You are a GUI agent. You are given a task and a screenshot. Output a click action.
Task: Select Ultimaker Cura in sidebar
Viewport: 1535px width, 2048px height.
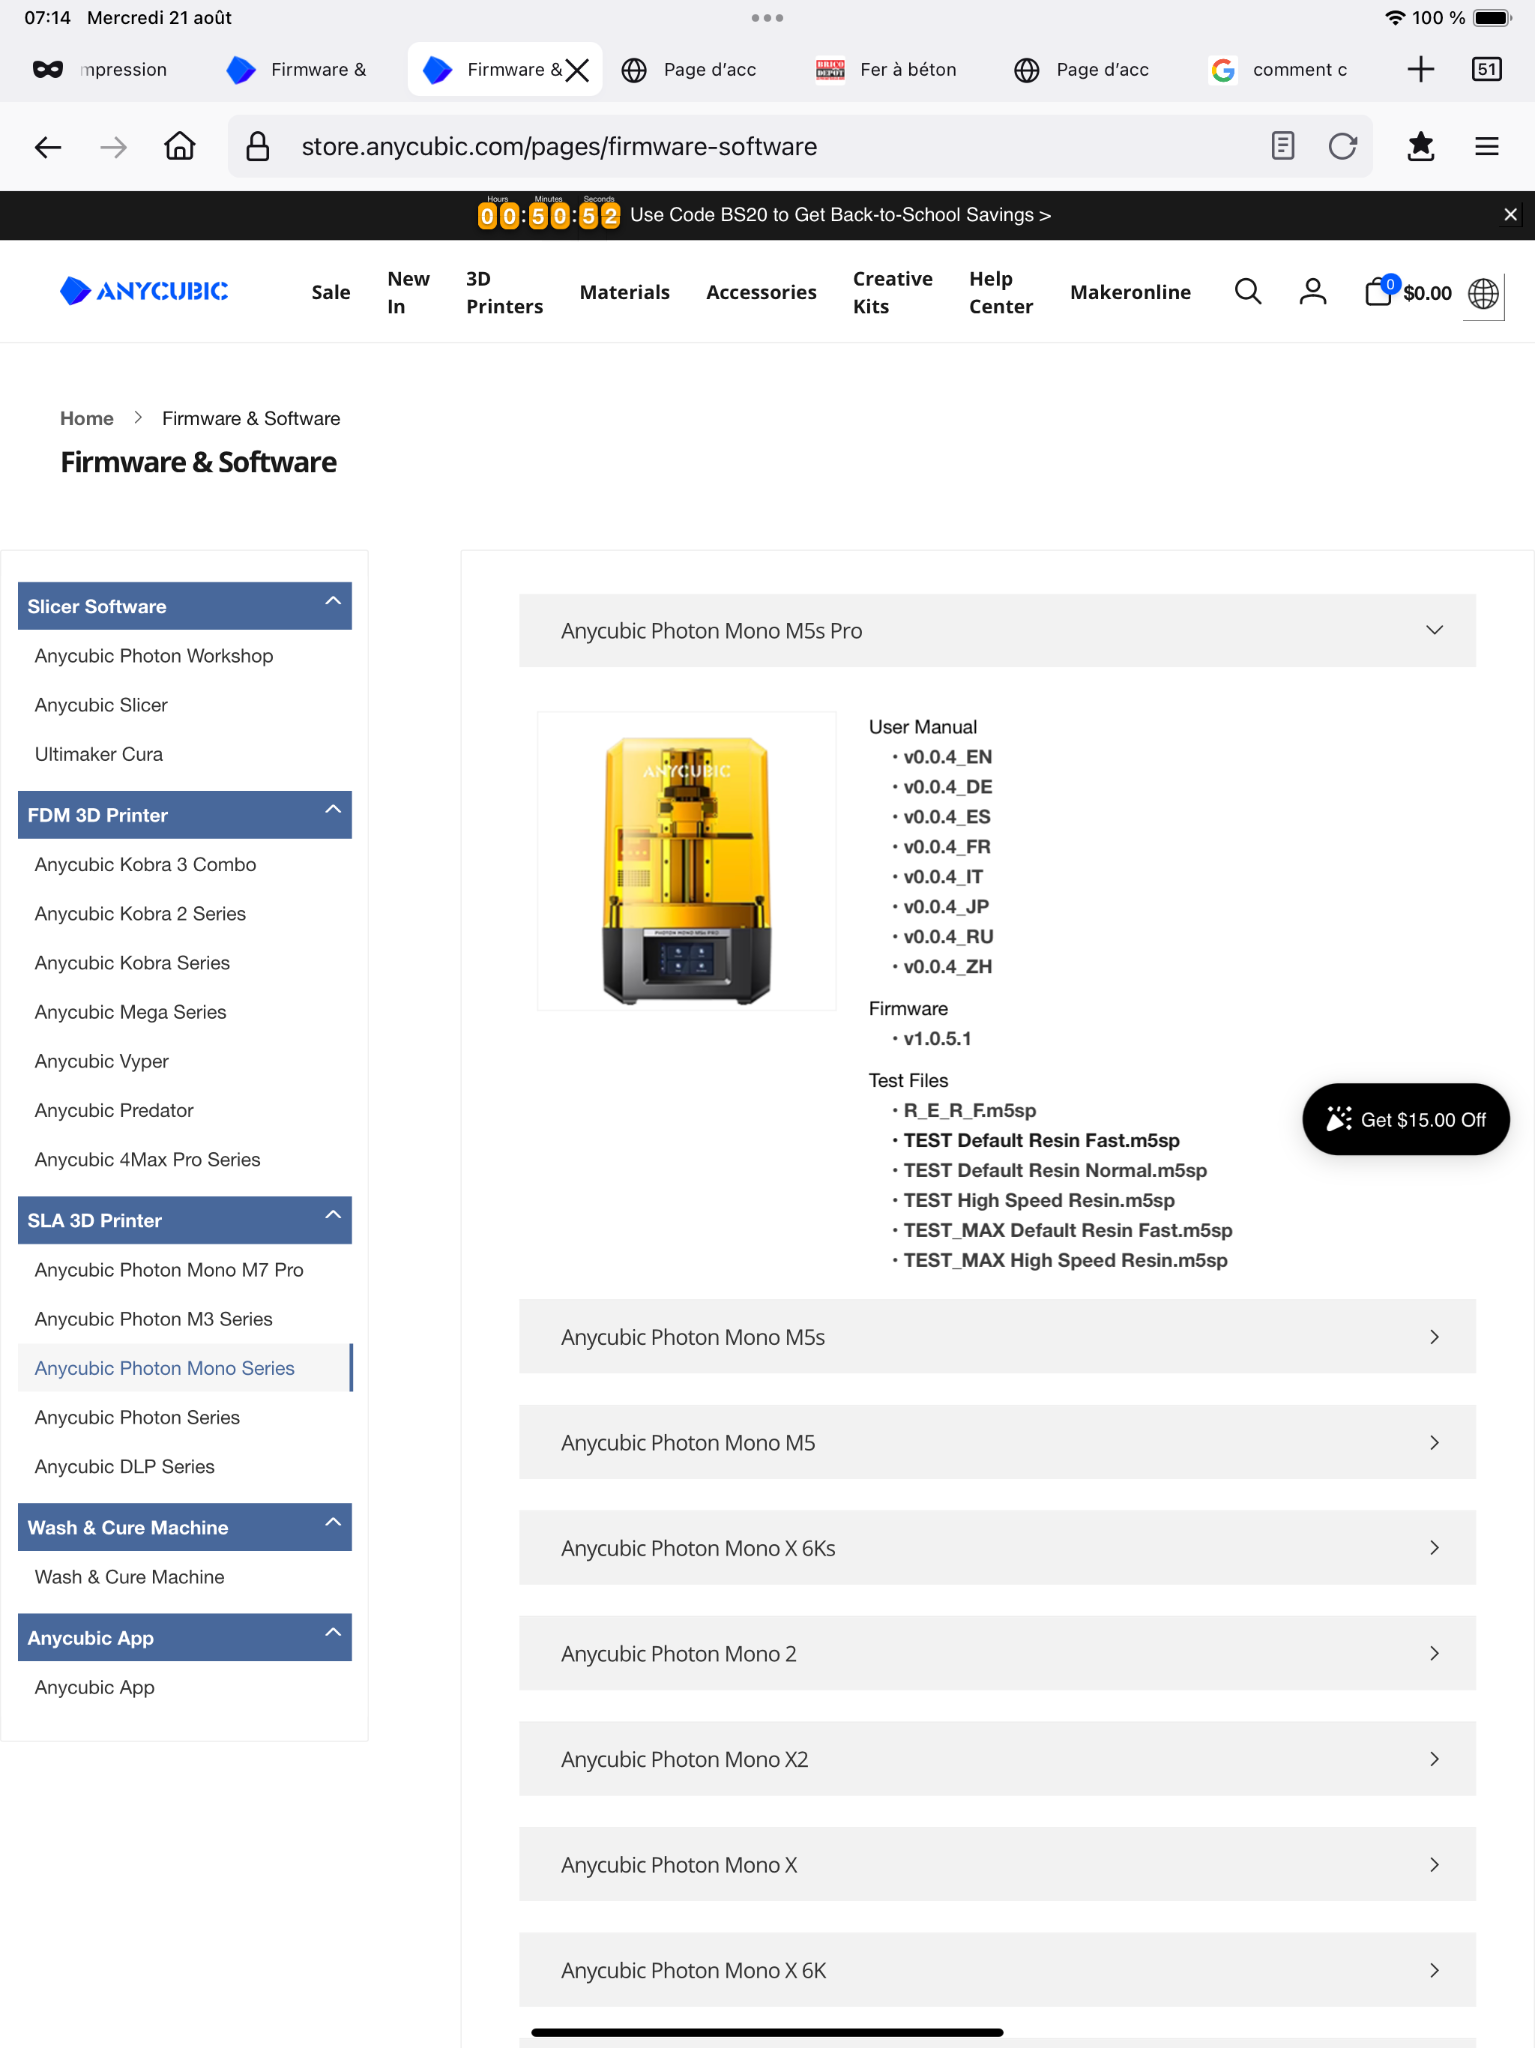click(x=99, y=754)
